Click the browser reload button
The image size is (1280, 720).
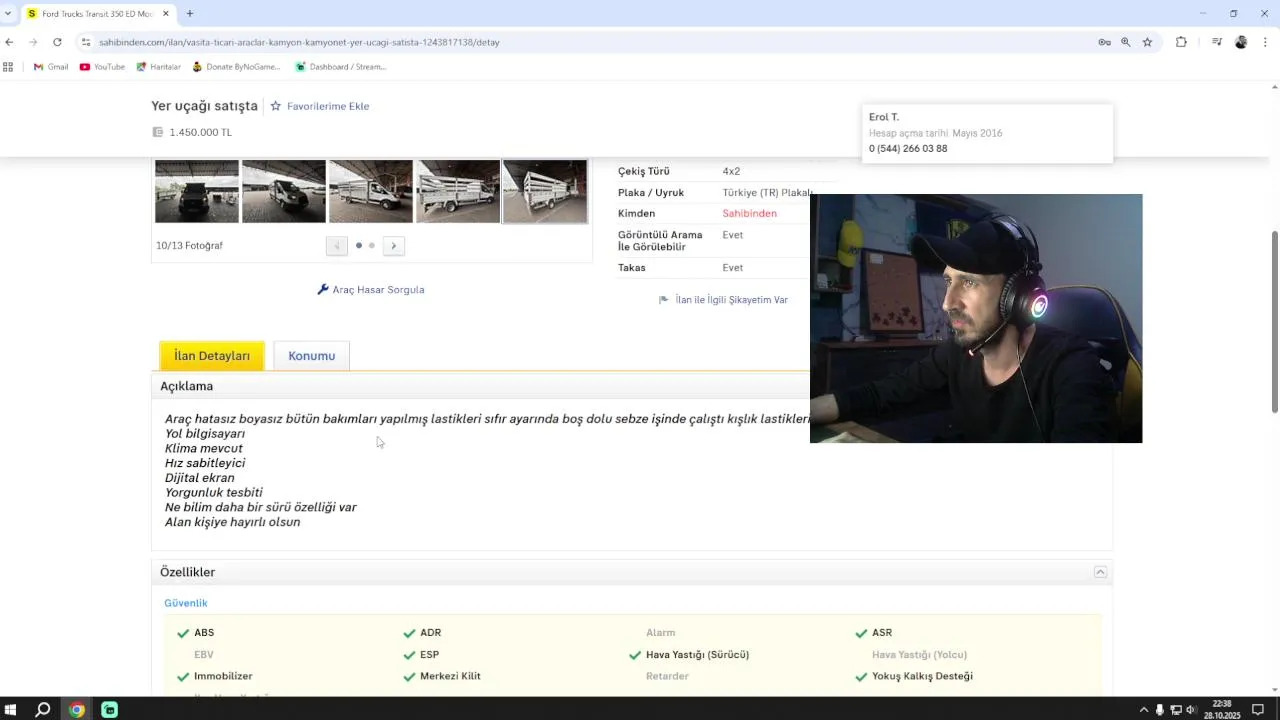[x=57, y=42]
